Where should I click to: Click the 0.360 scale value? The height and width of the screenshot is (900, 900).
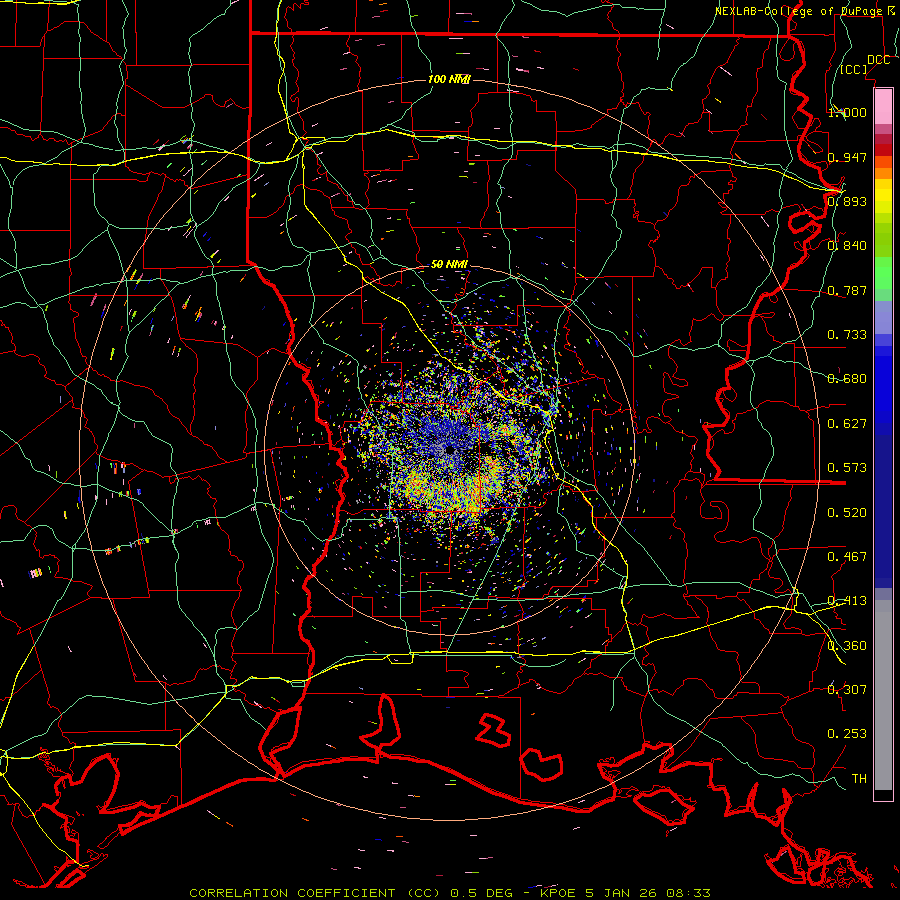(847, 646)
